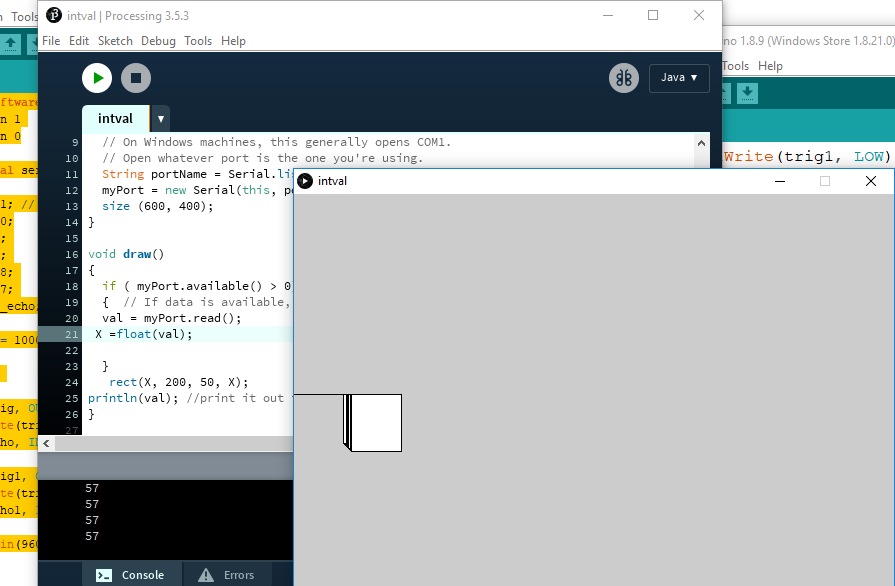Stop the running sketch

[136, 77]
